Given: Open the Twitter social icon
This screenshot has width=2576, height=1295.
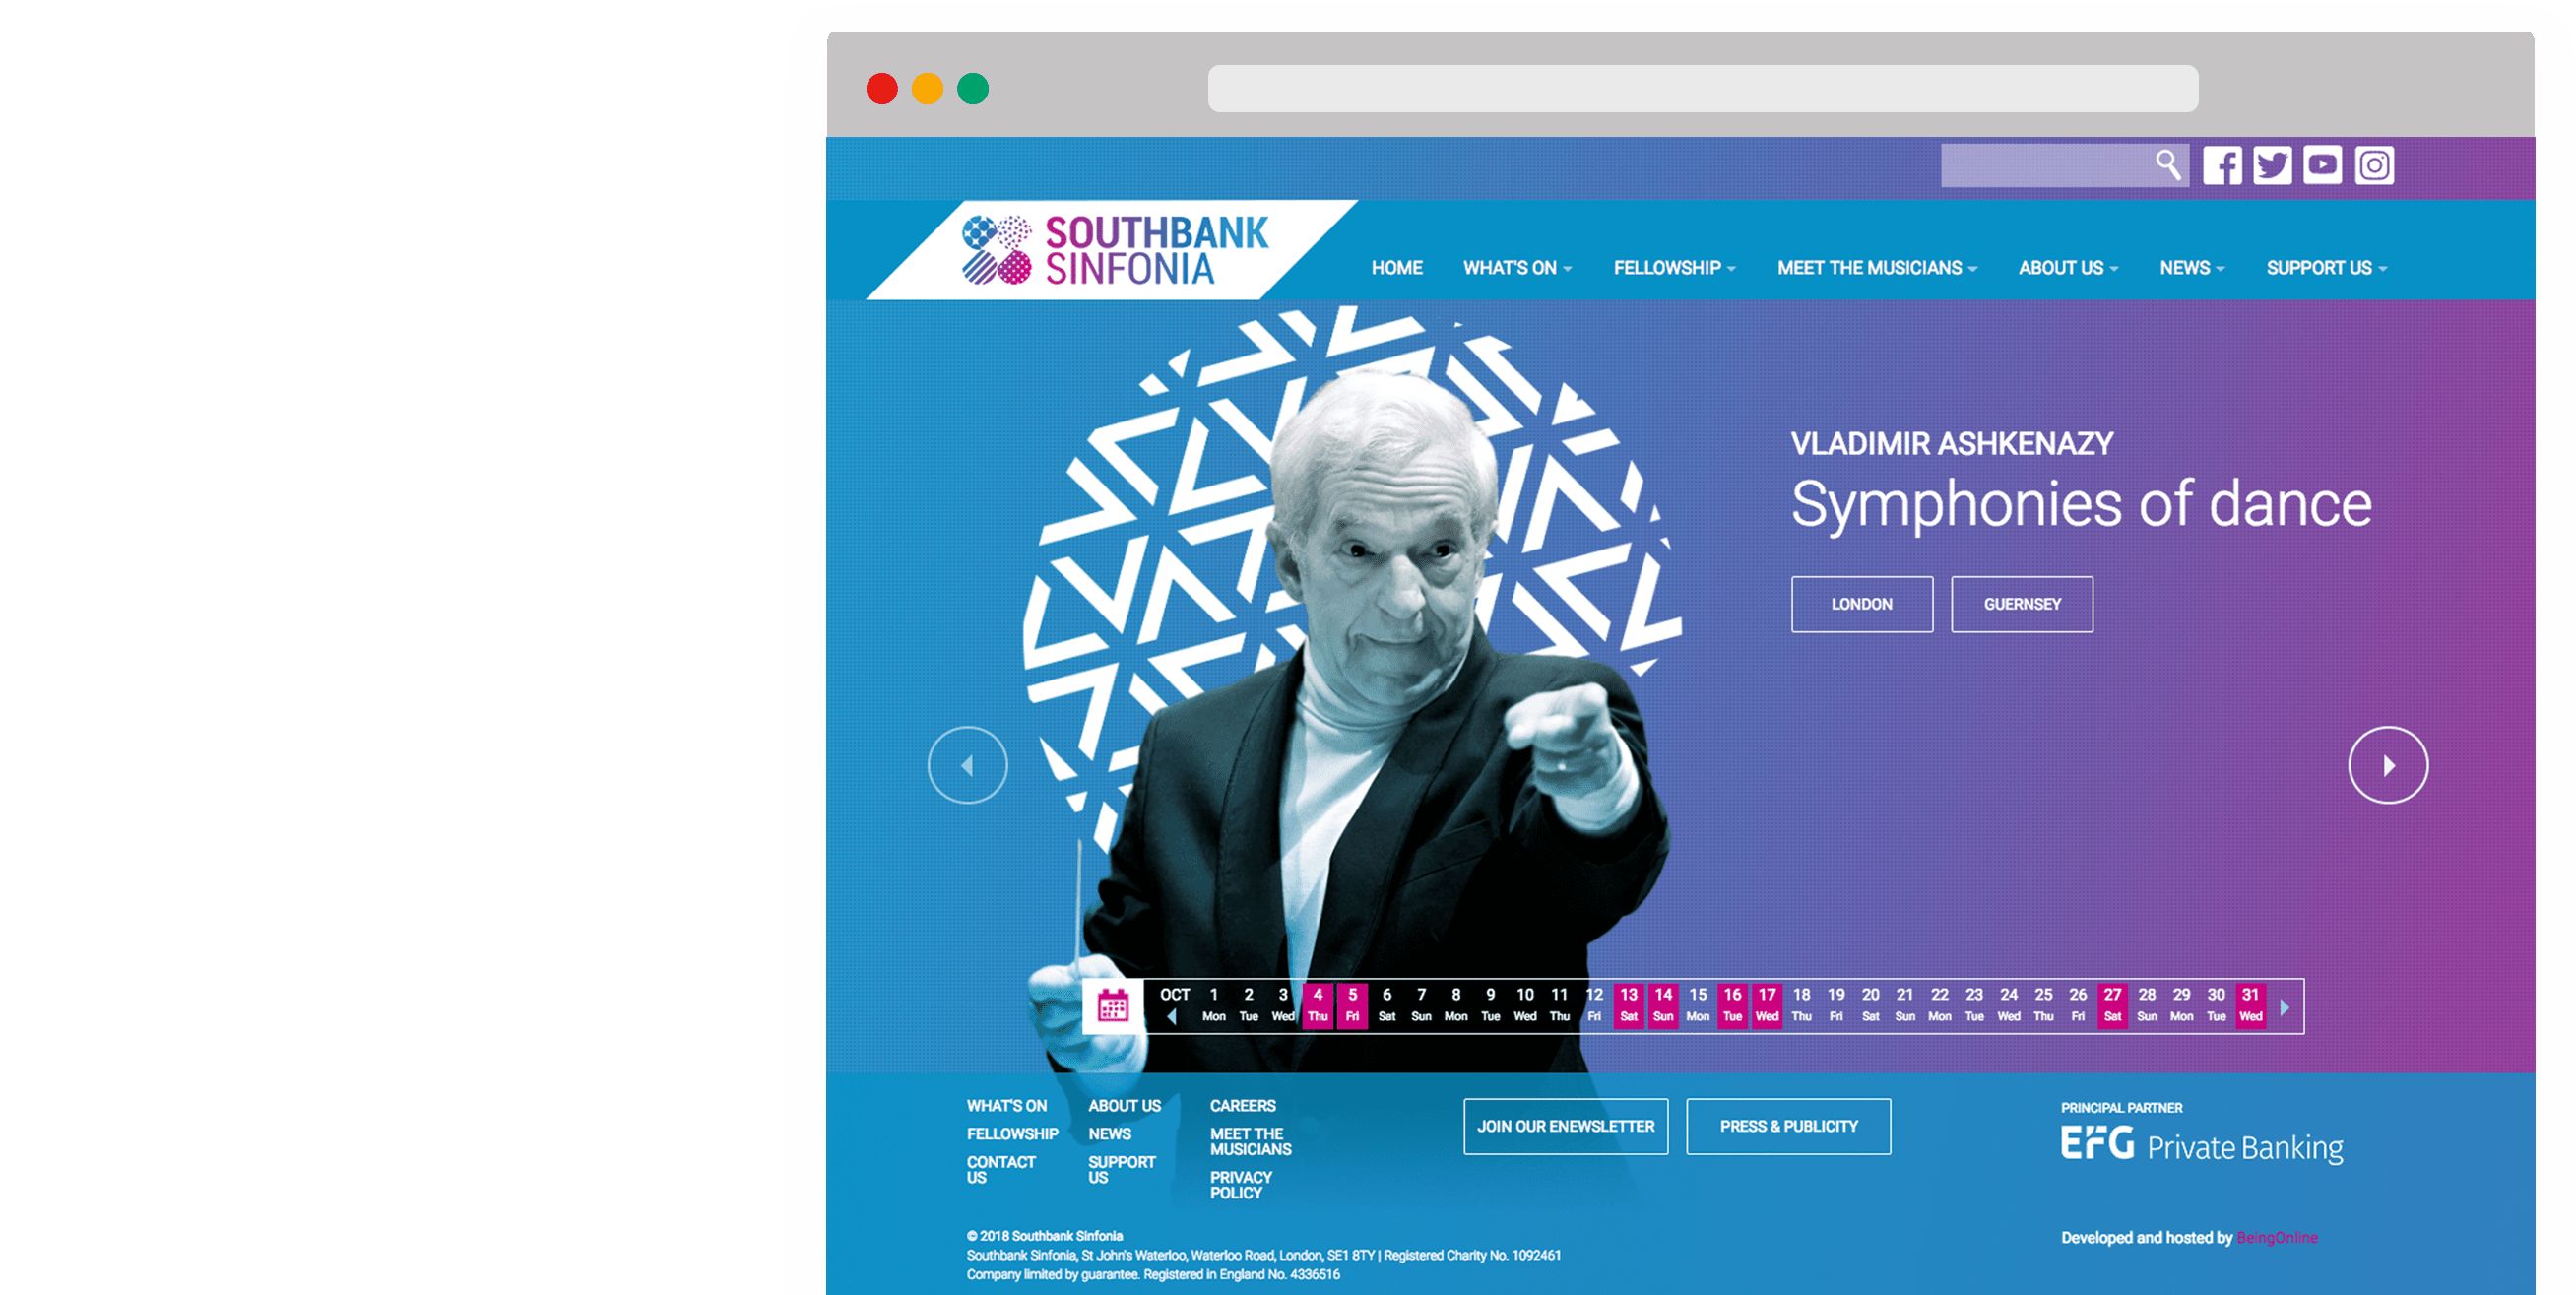Looking at the screenshot, I should click(x=2272, y=166).
